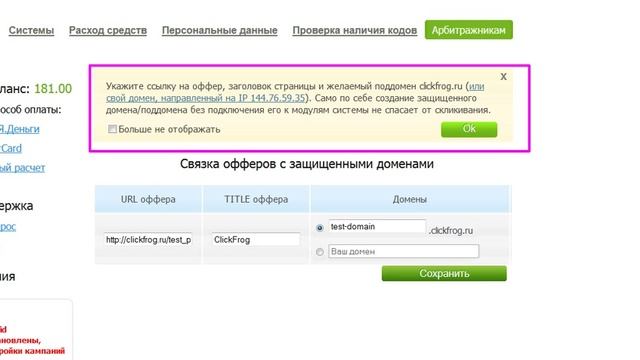Viewport: 640px width, 360px height.
Task: Click into the Ваш домен input
Action: click(x=403, y=251)
